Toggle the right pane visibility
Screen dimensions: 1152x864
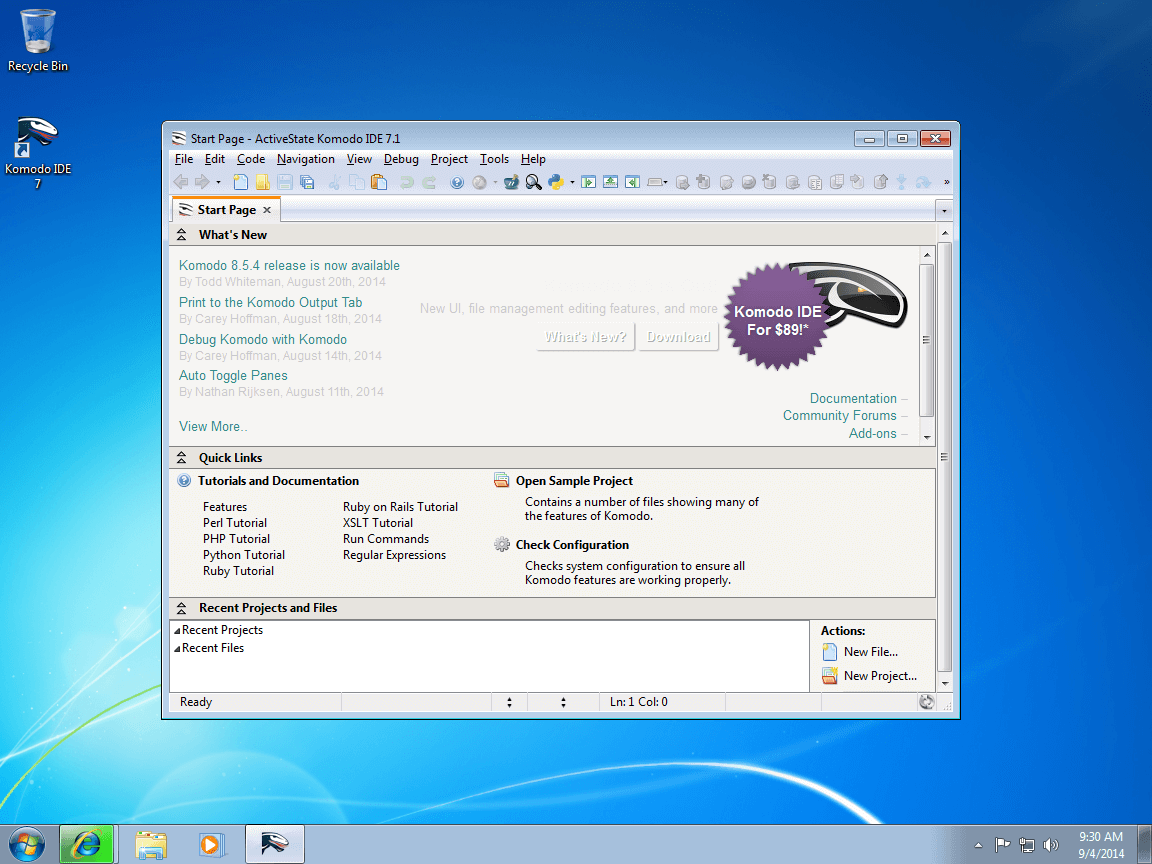[x=633, y=182]
